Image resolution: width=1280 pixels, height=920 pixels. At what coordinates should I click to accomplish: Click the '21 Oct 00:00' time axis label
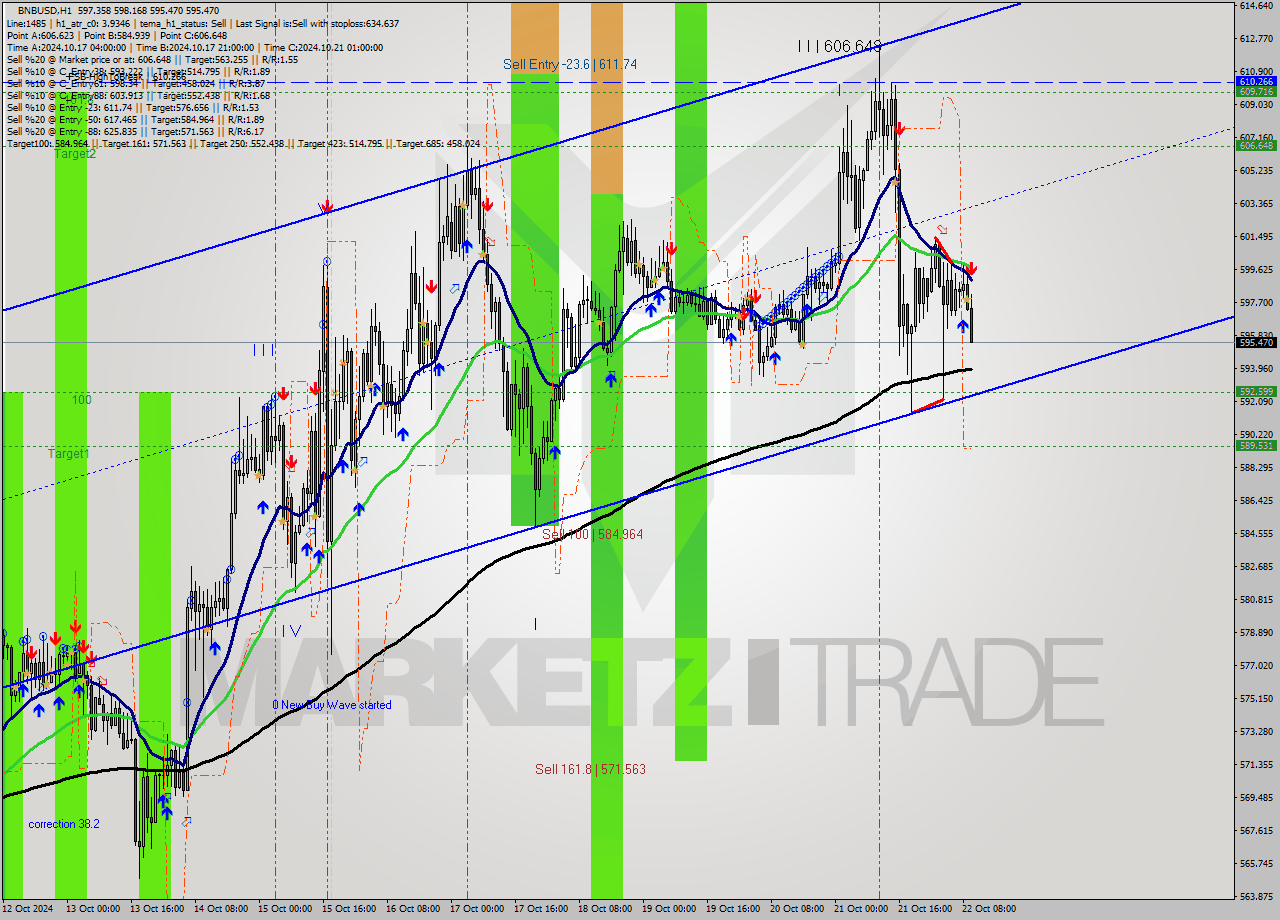point(861,909)
